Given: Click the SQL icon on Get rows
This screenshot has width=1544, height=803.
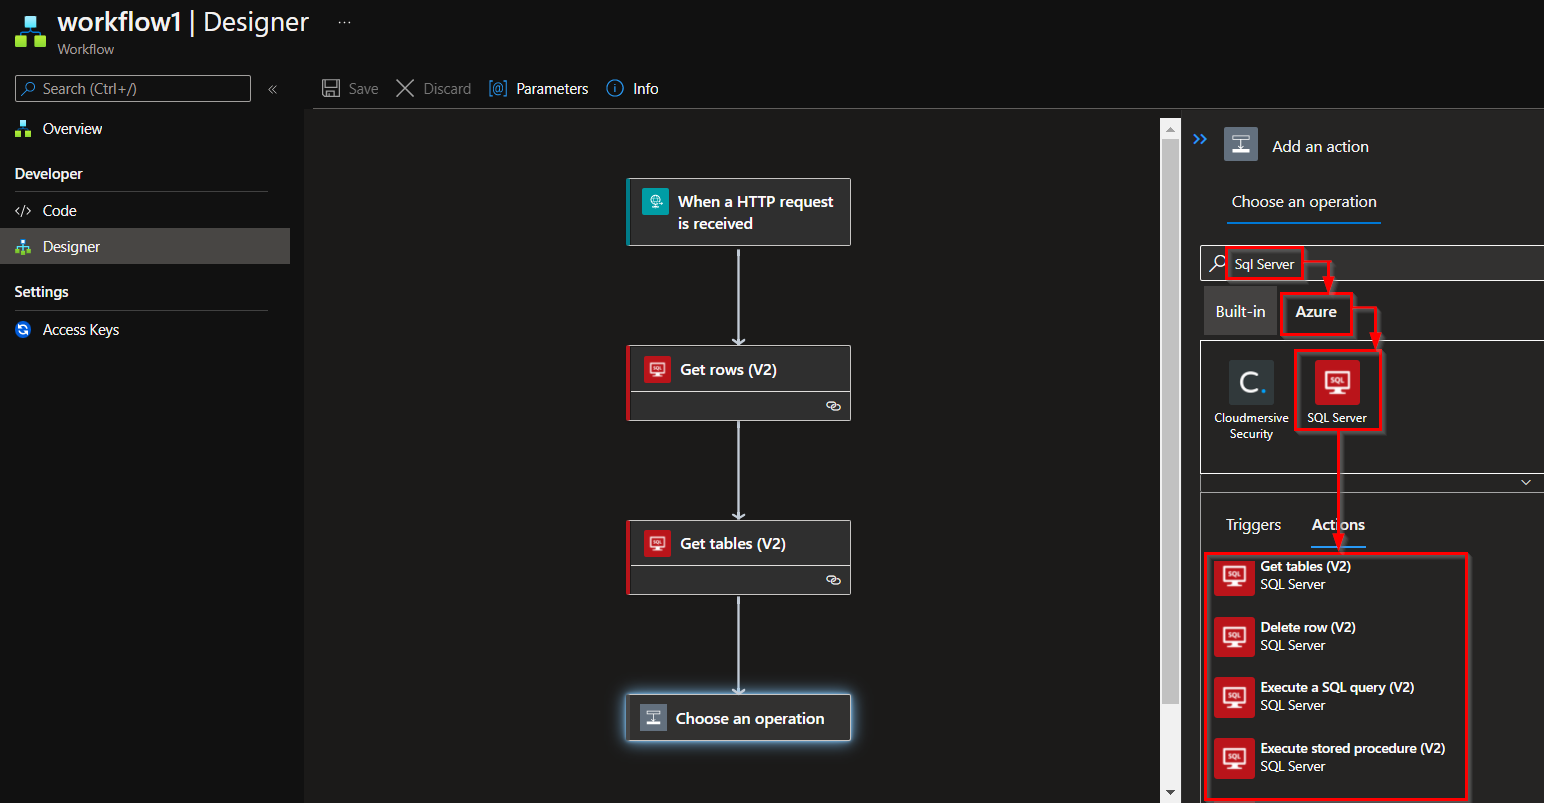Looking at the screenshot, I should tap(657, 369).
